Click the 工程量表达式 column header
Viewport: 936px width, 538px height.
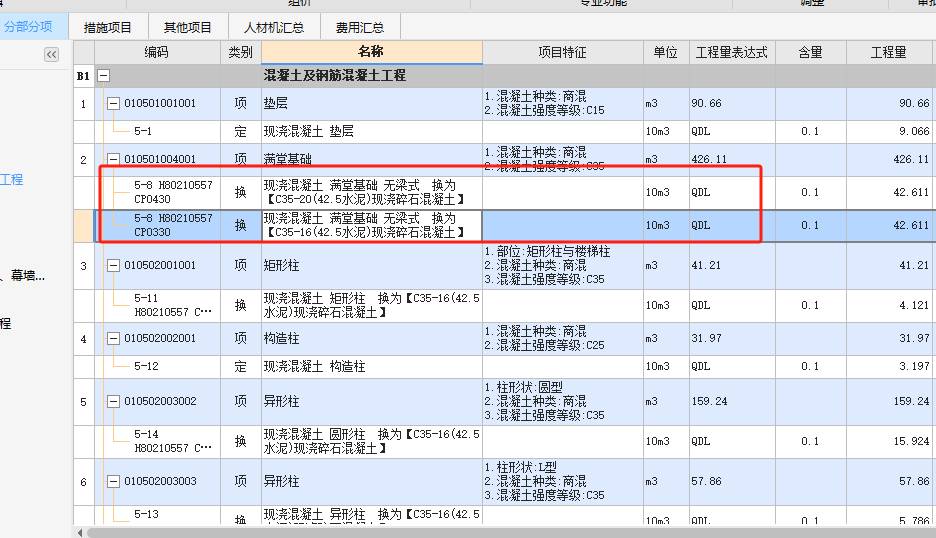pos(732,53)
